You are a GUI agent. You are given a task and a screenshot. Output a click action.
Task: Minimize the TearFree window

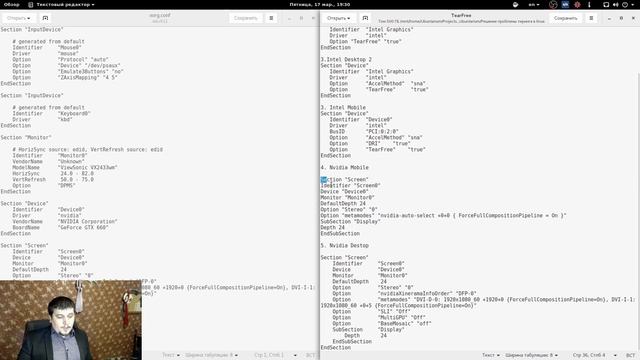(x=609, y=18)
